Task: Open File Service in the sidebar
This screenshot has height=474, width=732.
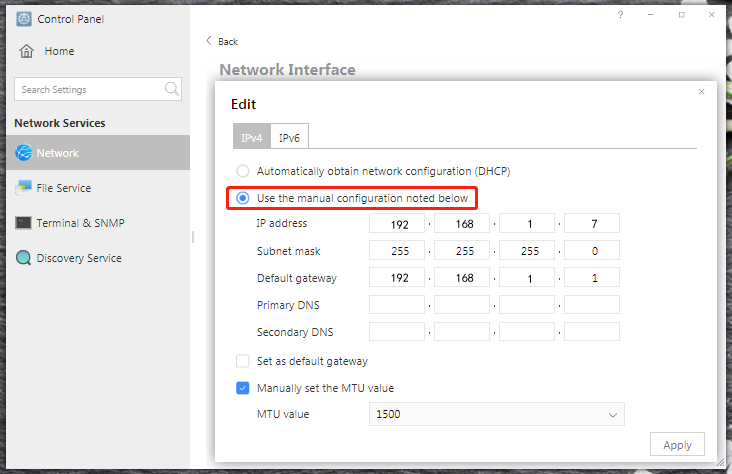Action: (98, 188)
